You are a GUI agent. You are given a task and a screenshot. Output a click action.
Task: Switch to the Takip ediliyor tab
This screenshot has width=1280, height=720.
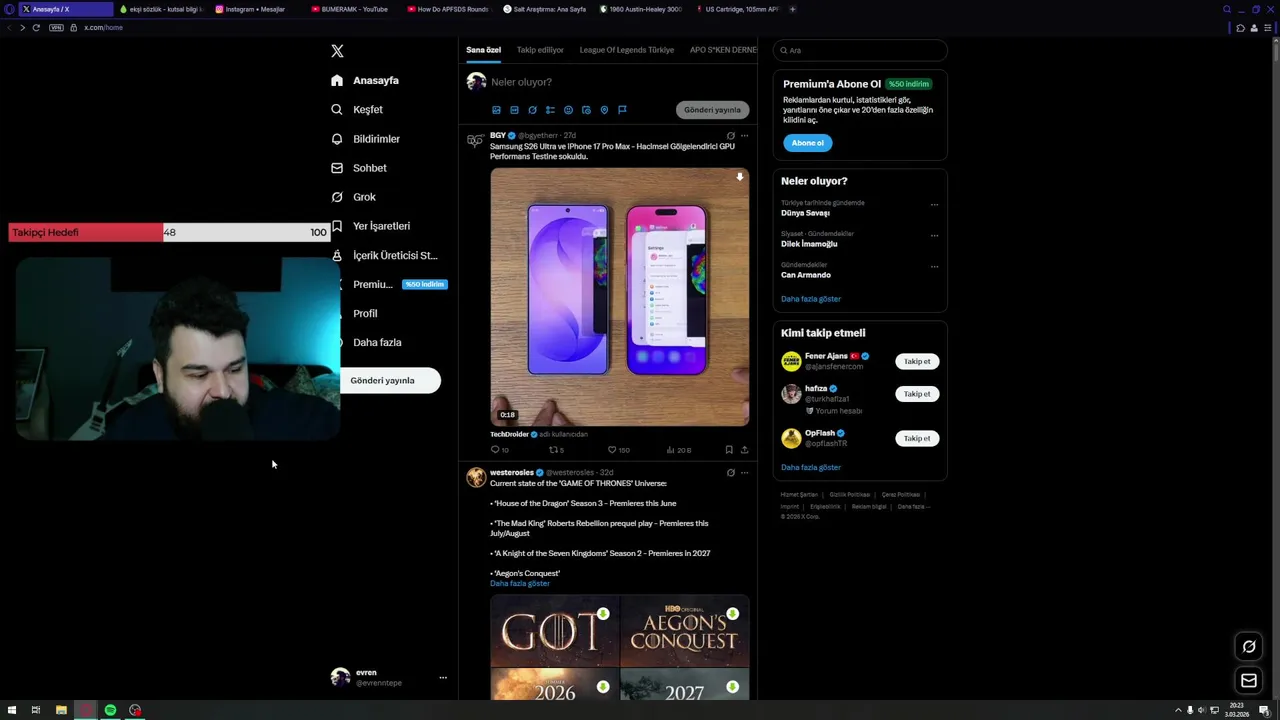pos(540,50)
